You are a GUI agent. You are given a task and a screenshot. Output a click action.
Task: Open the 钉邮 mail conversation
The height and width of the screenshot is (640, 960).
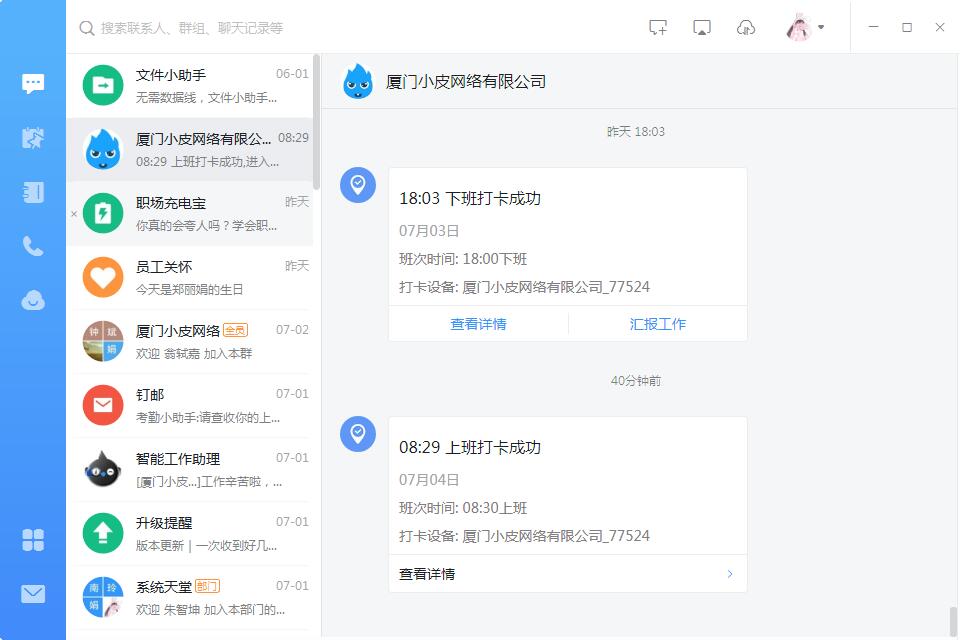click(190, 405)
